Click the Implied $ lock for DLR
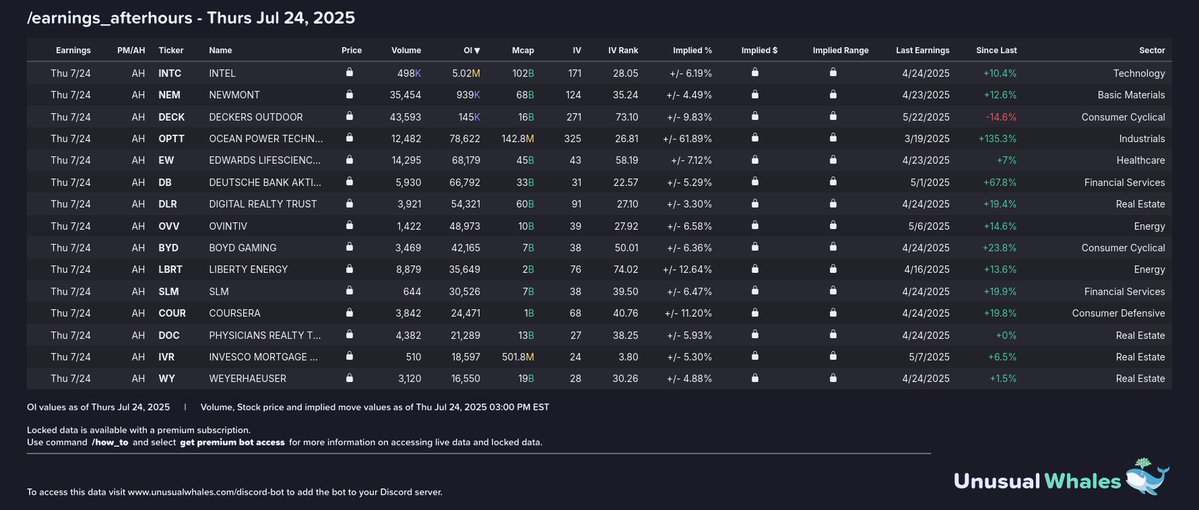The image size is (1199, 510). 755,203
